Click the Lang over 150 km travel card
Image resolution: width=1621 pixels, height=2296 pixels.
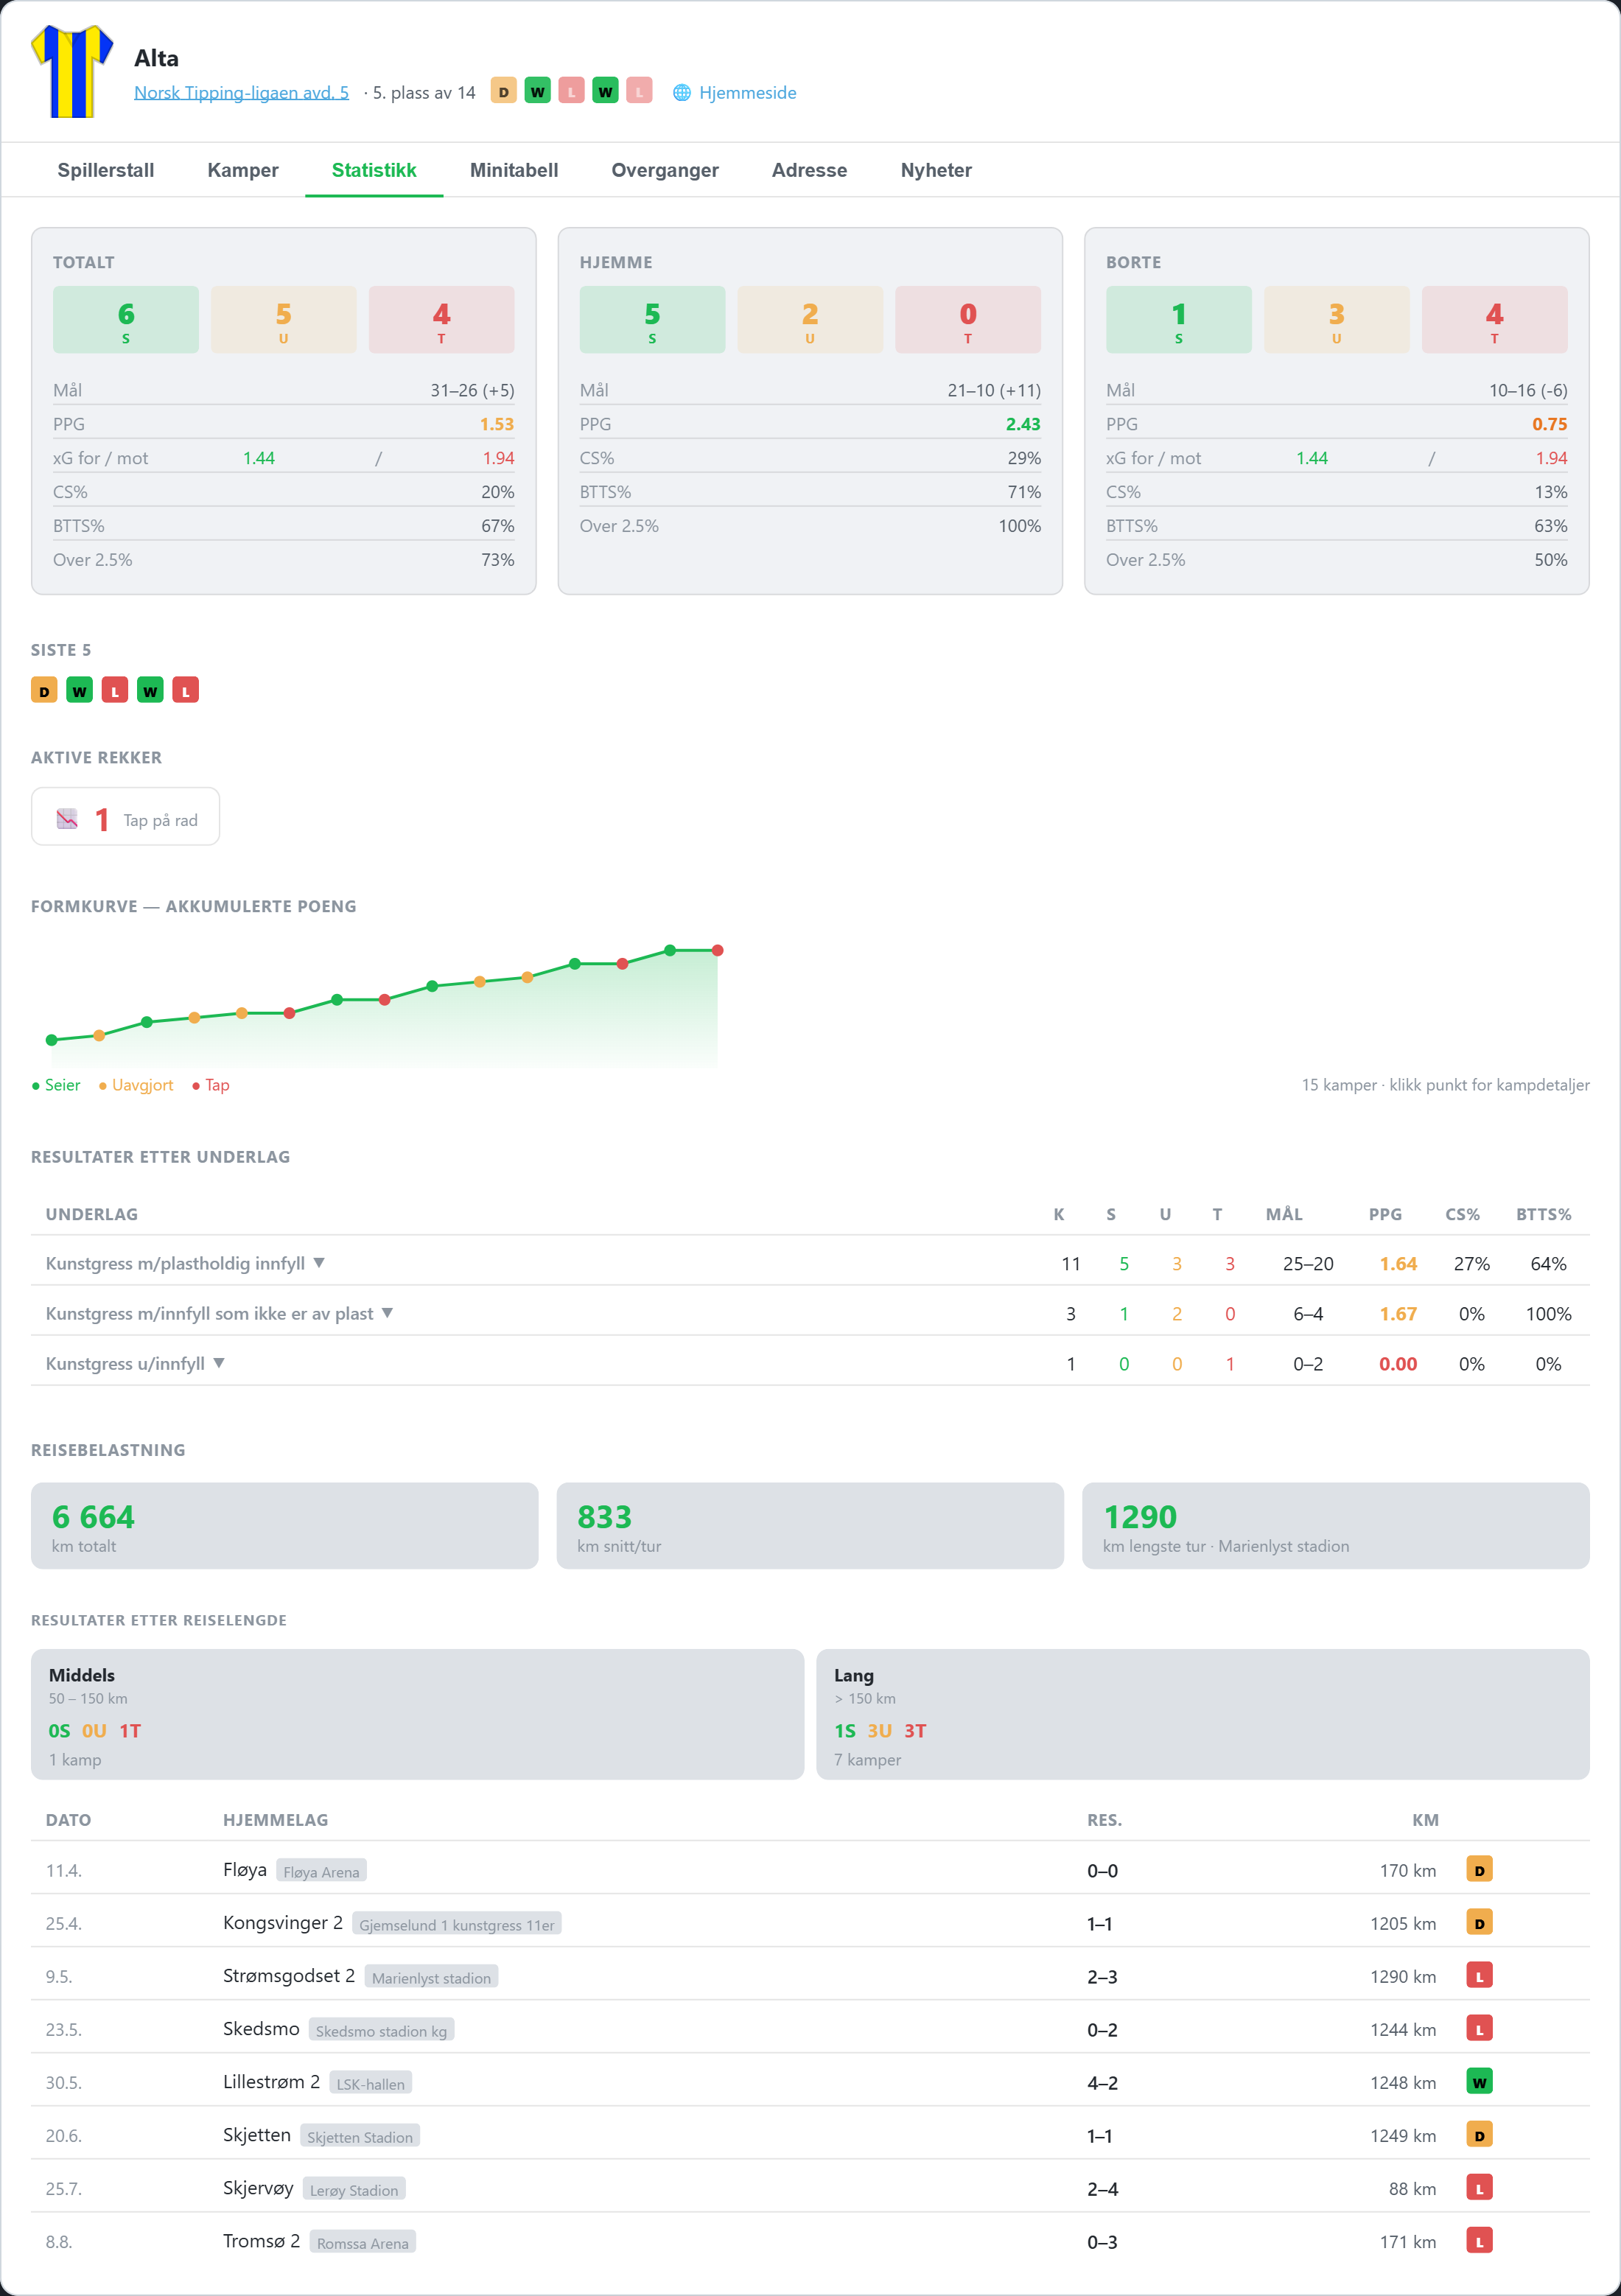point(1202,1714)
